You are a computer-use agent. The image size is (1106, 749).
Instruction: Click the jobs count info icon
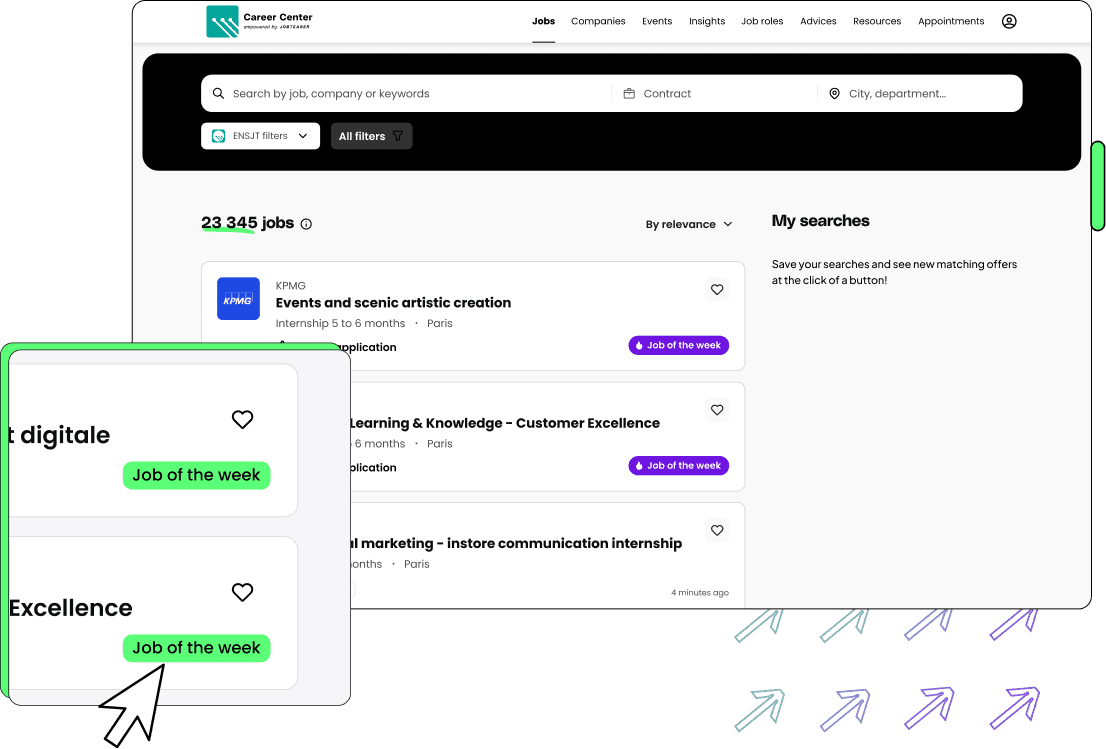pos(306,224)
